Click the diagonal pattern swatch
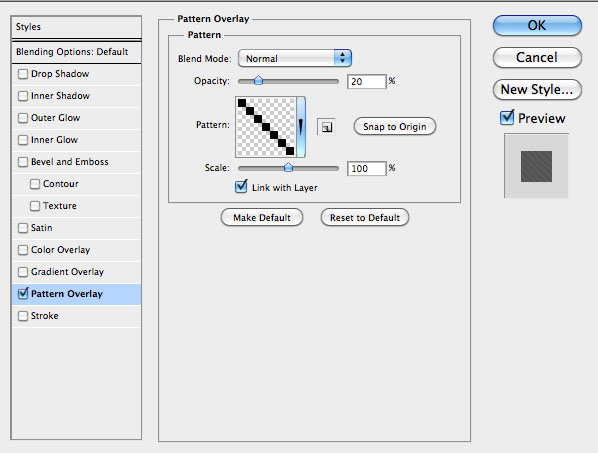 point(266,127)
